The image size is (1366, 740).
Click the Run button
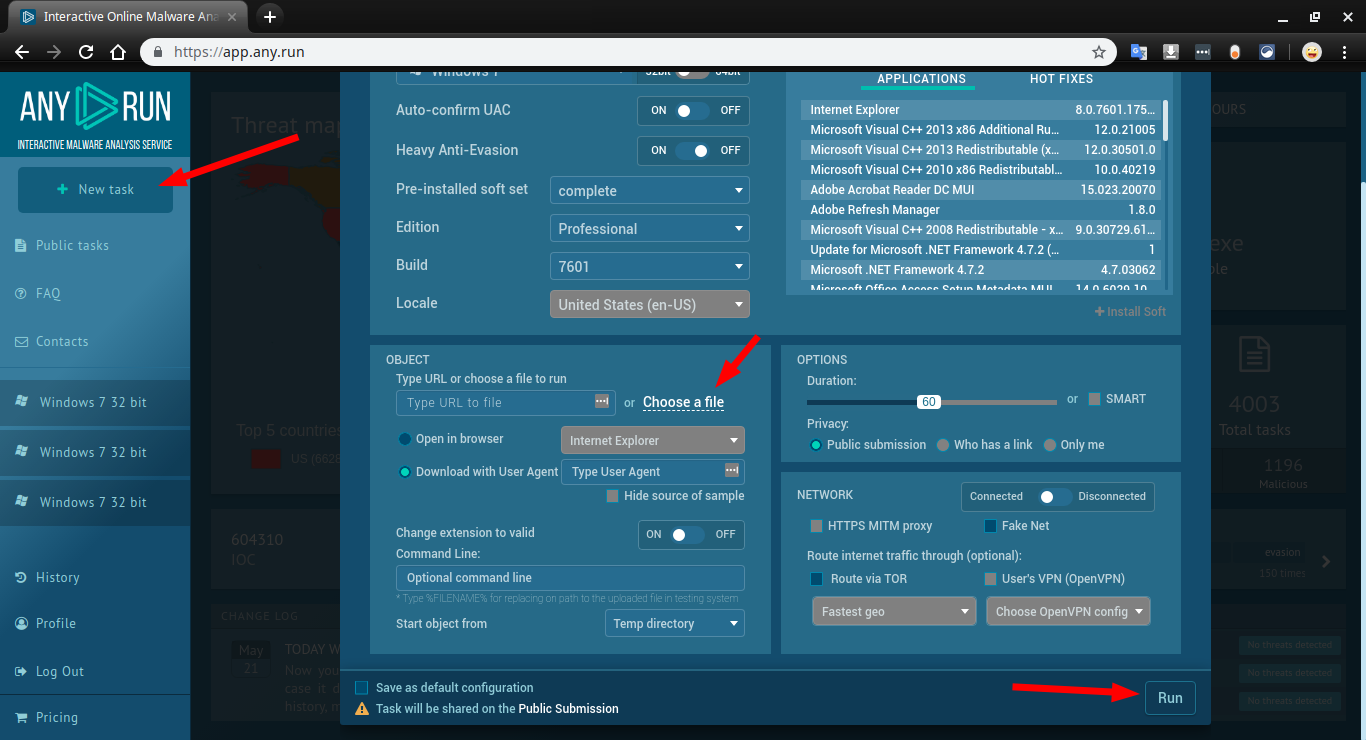click(x=1170, y=698)
